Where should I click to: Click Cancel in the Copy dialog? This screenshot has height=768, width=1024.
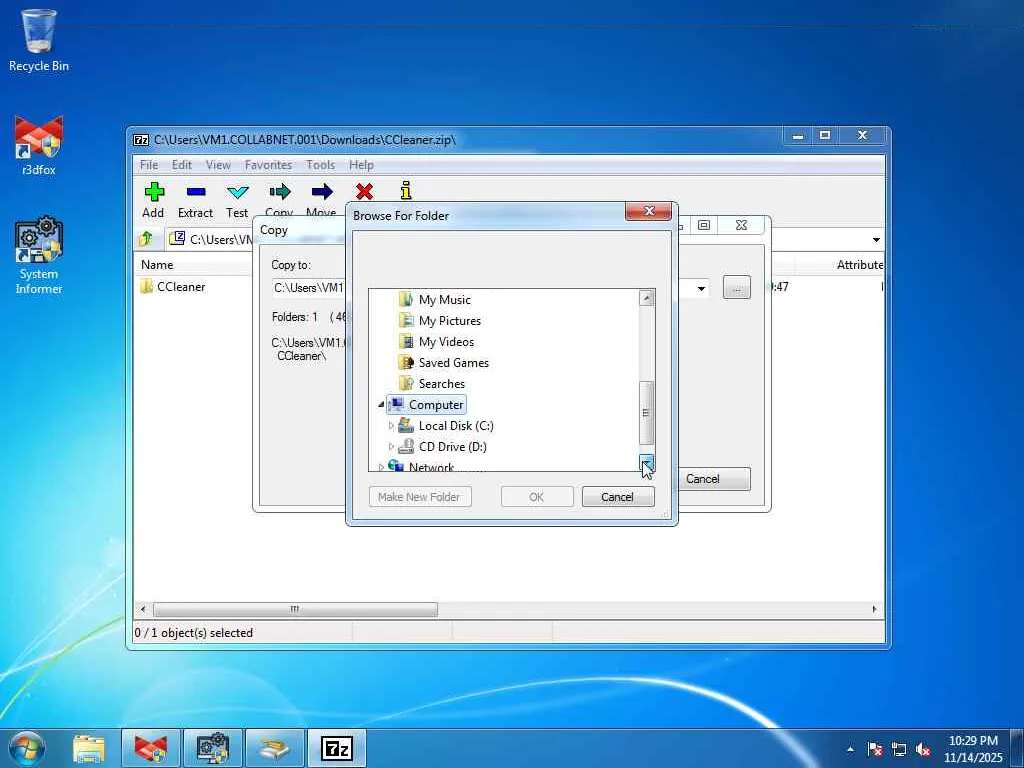click(x=714, y=479)
